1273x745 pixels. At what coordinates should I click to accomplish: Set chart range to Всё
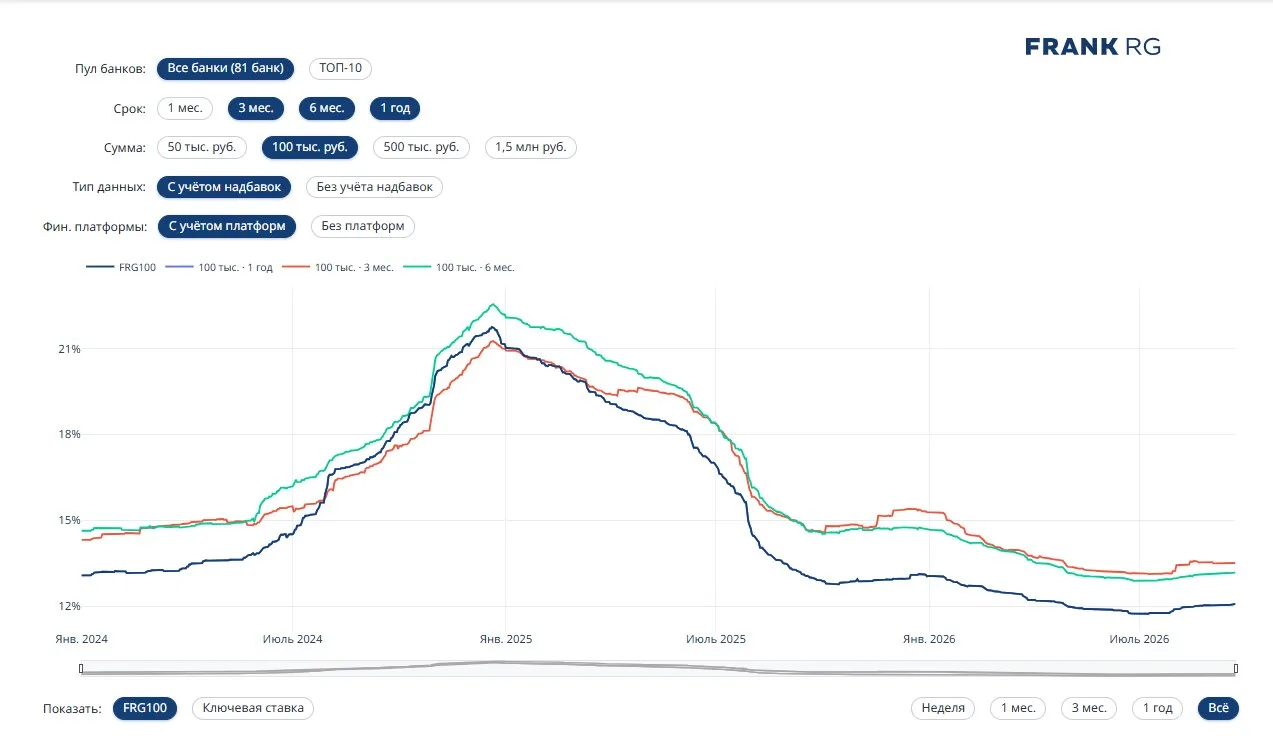click(x=1218, y=708)
